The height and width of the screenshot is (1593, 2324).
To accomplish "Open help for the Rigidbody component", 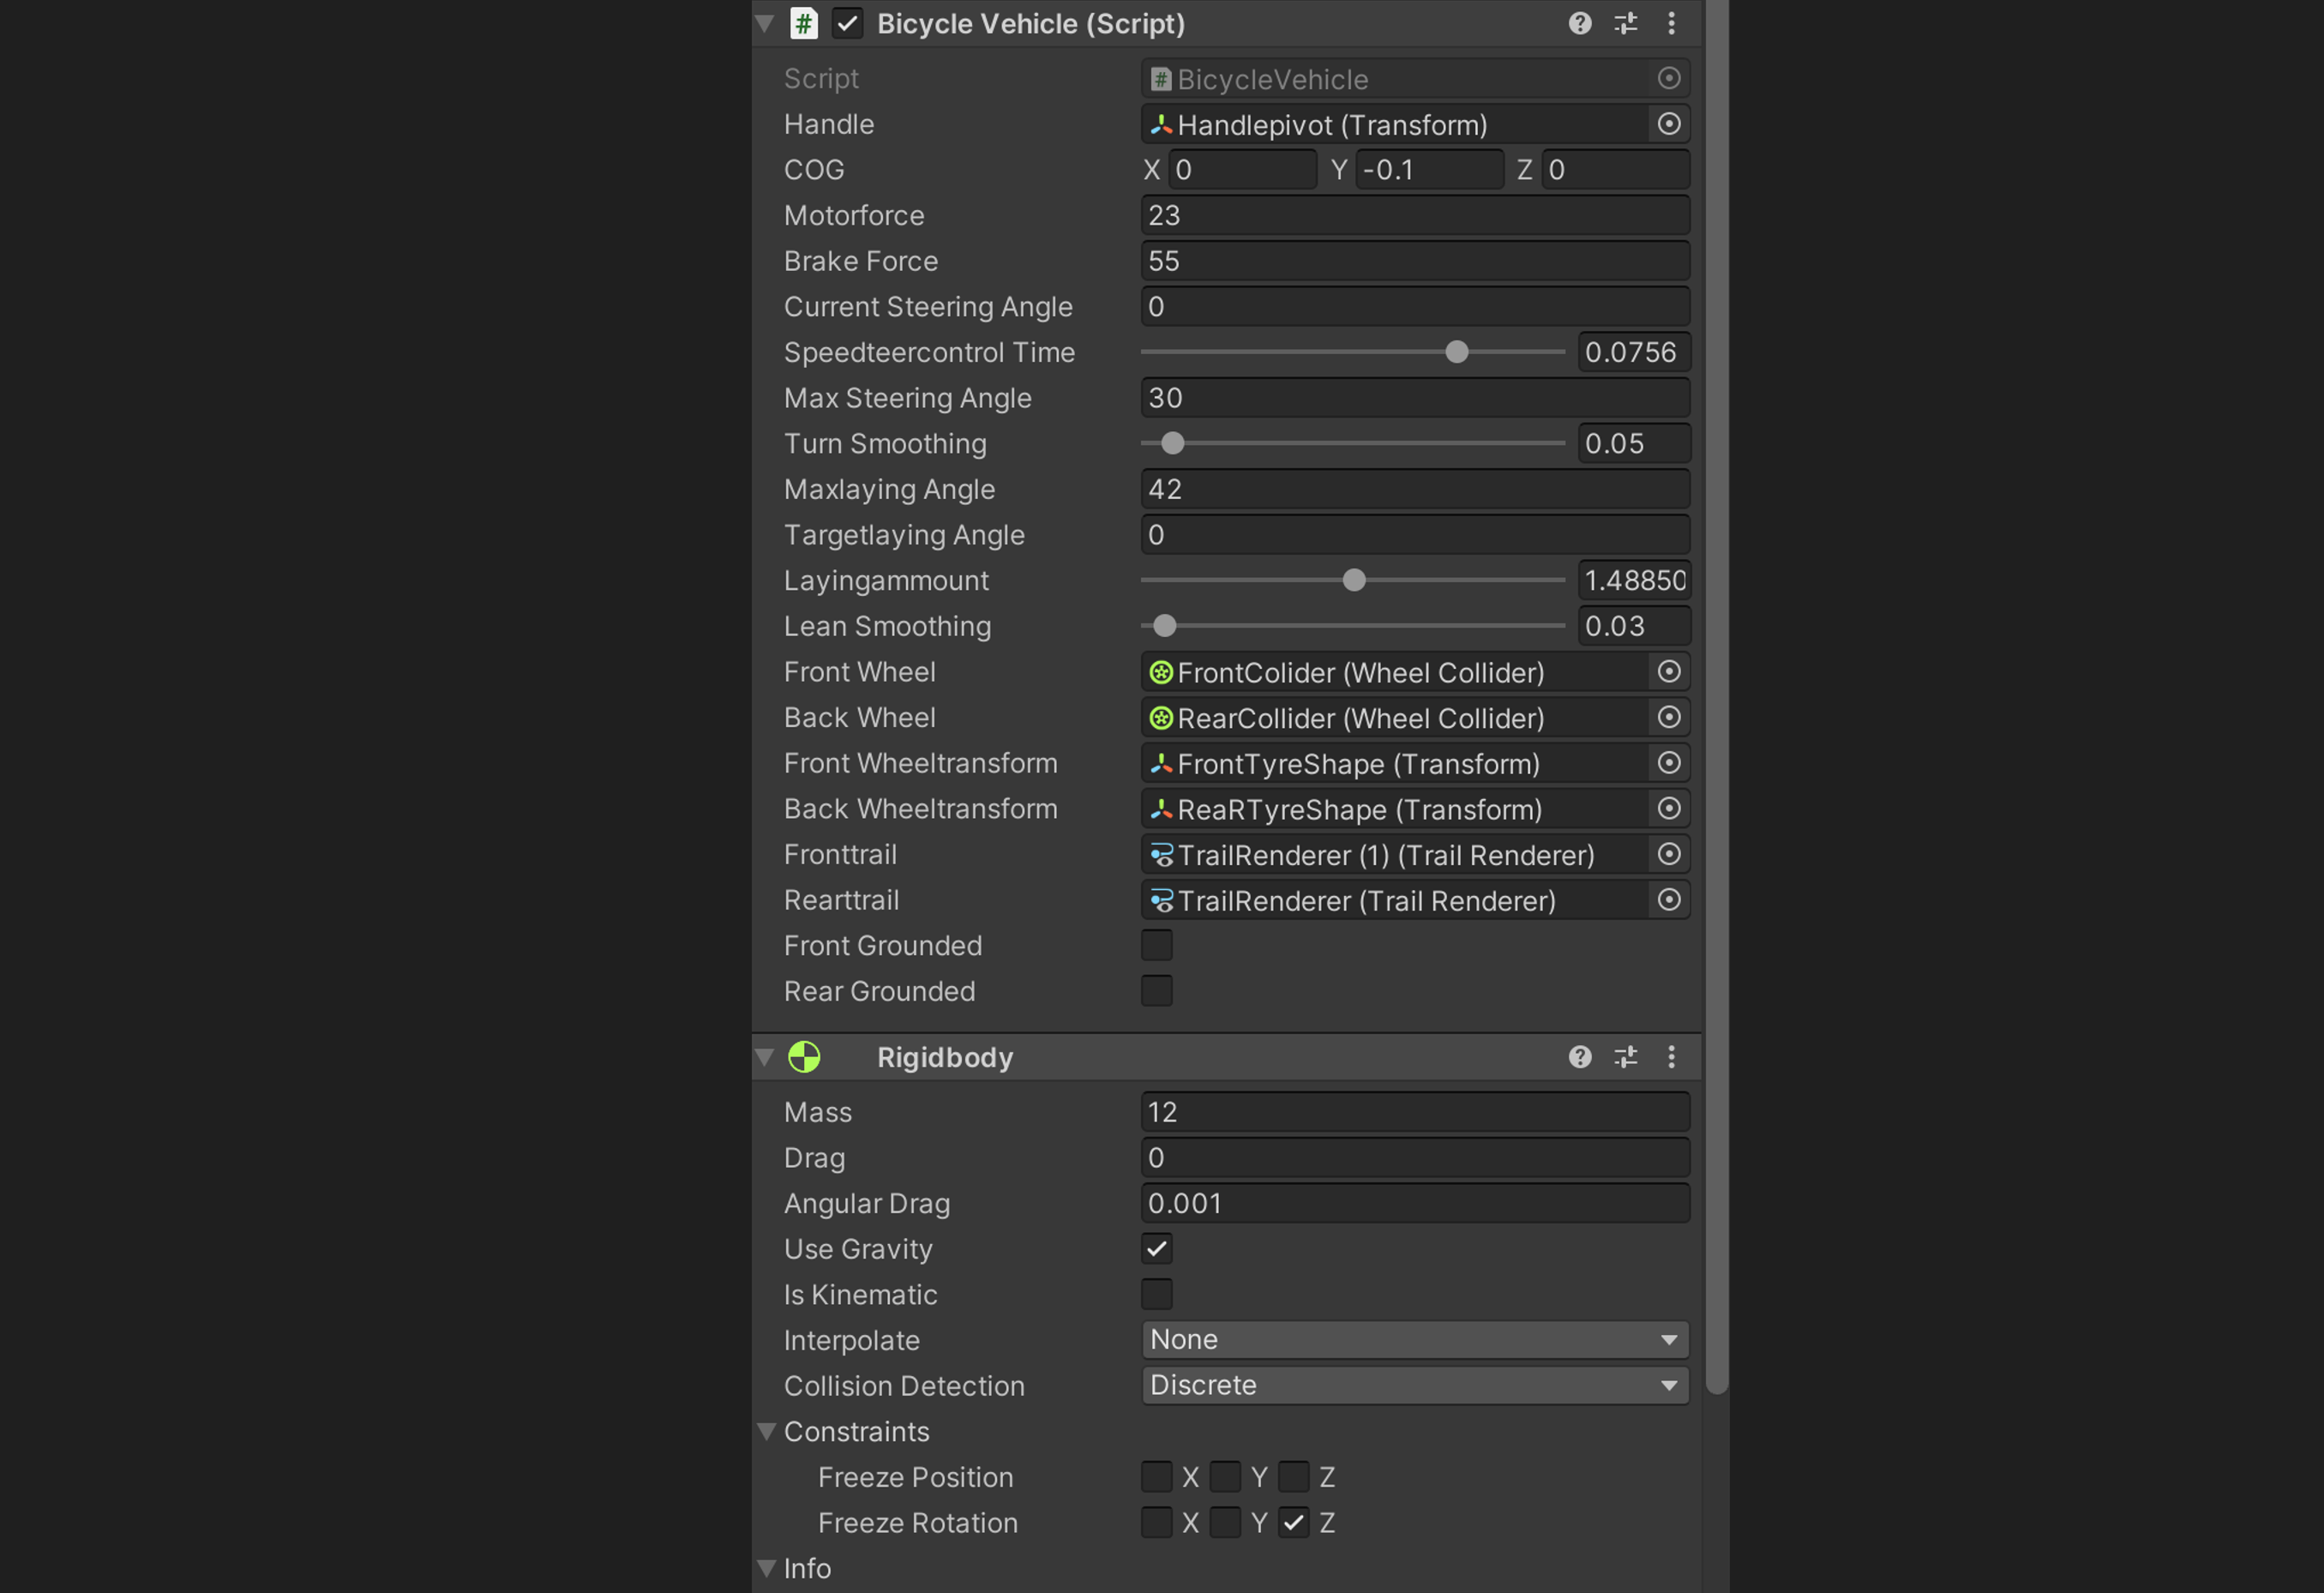I will coord(1579,1056).
